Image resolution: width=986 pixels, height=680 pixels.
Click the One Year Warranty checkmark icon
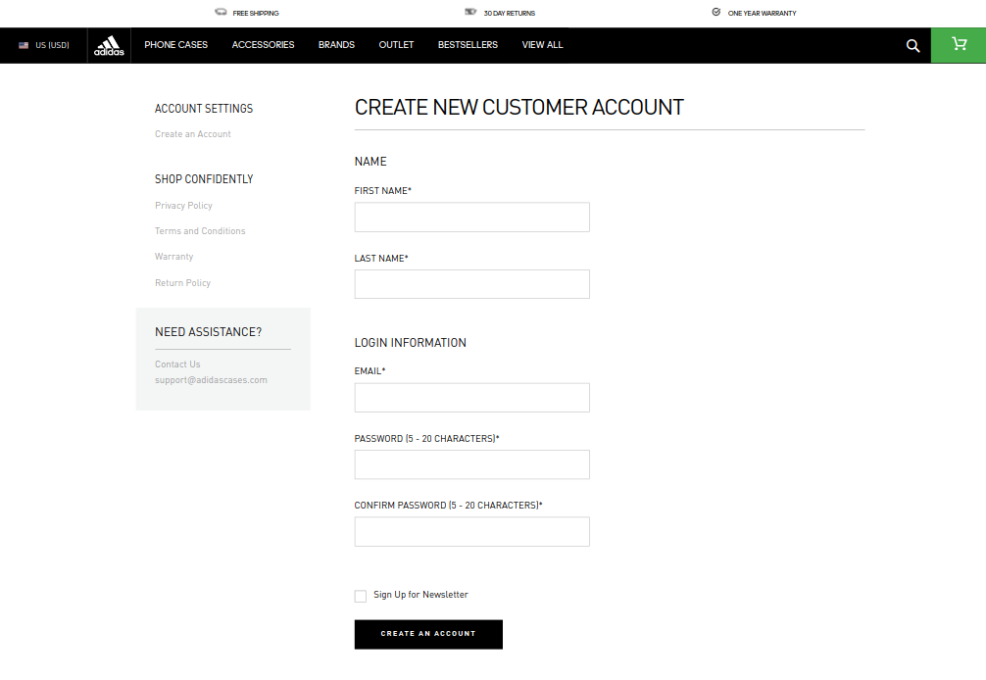coord(714,12)
